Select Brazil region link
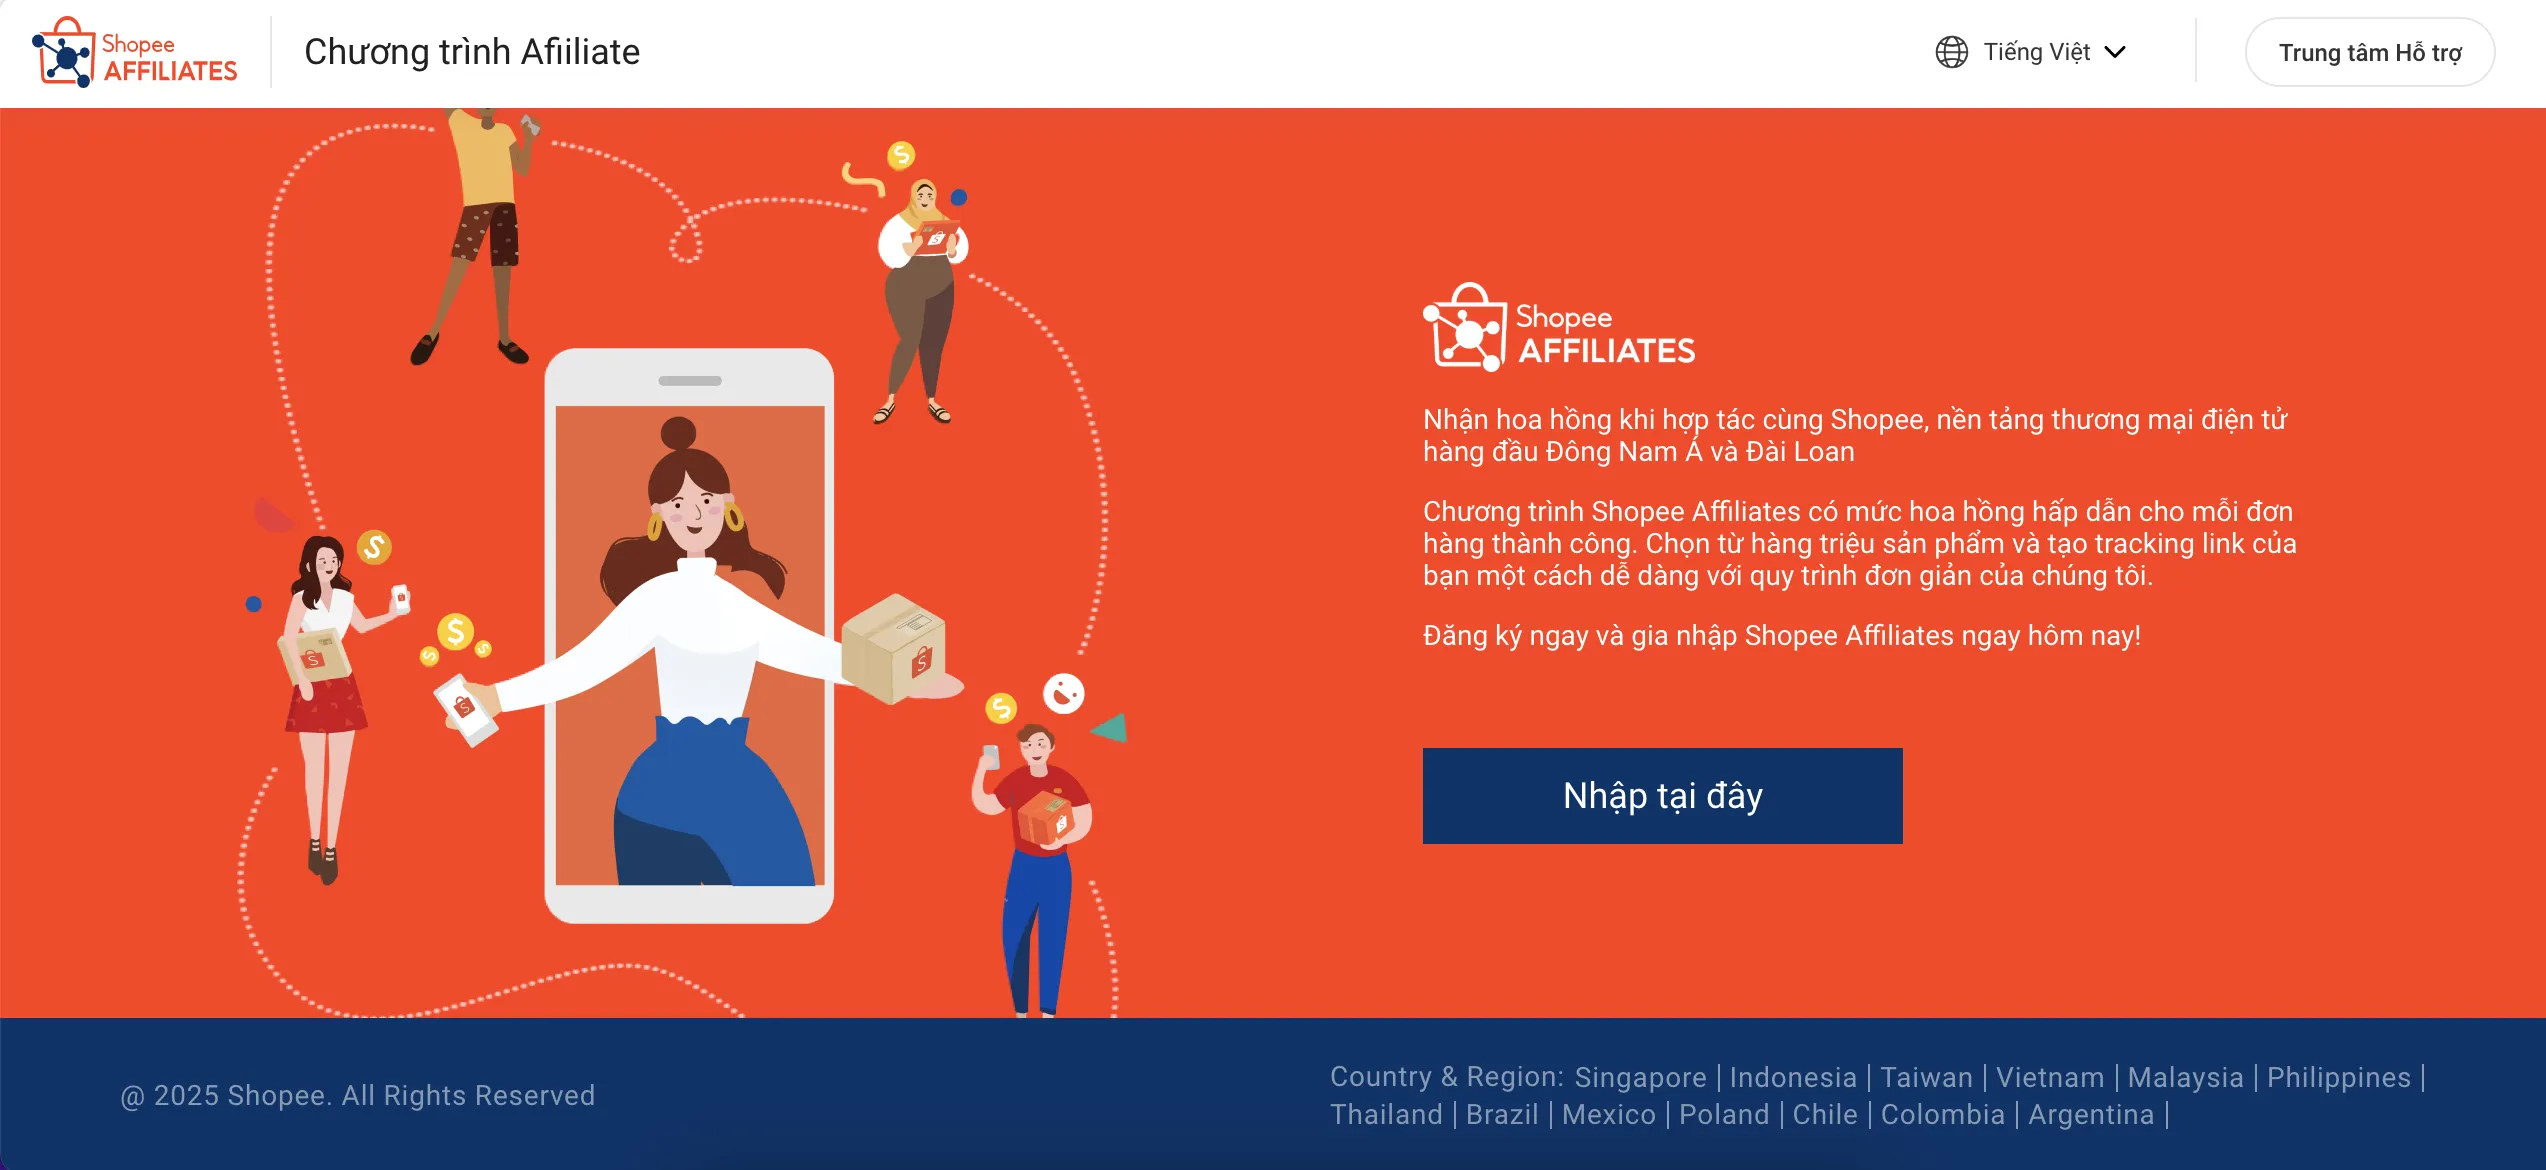The height and width of the screenshot is (1170, 2546). (x=1502, y=1114)
